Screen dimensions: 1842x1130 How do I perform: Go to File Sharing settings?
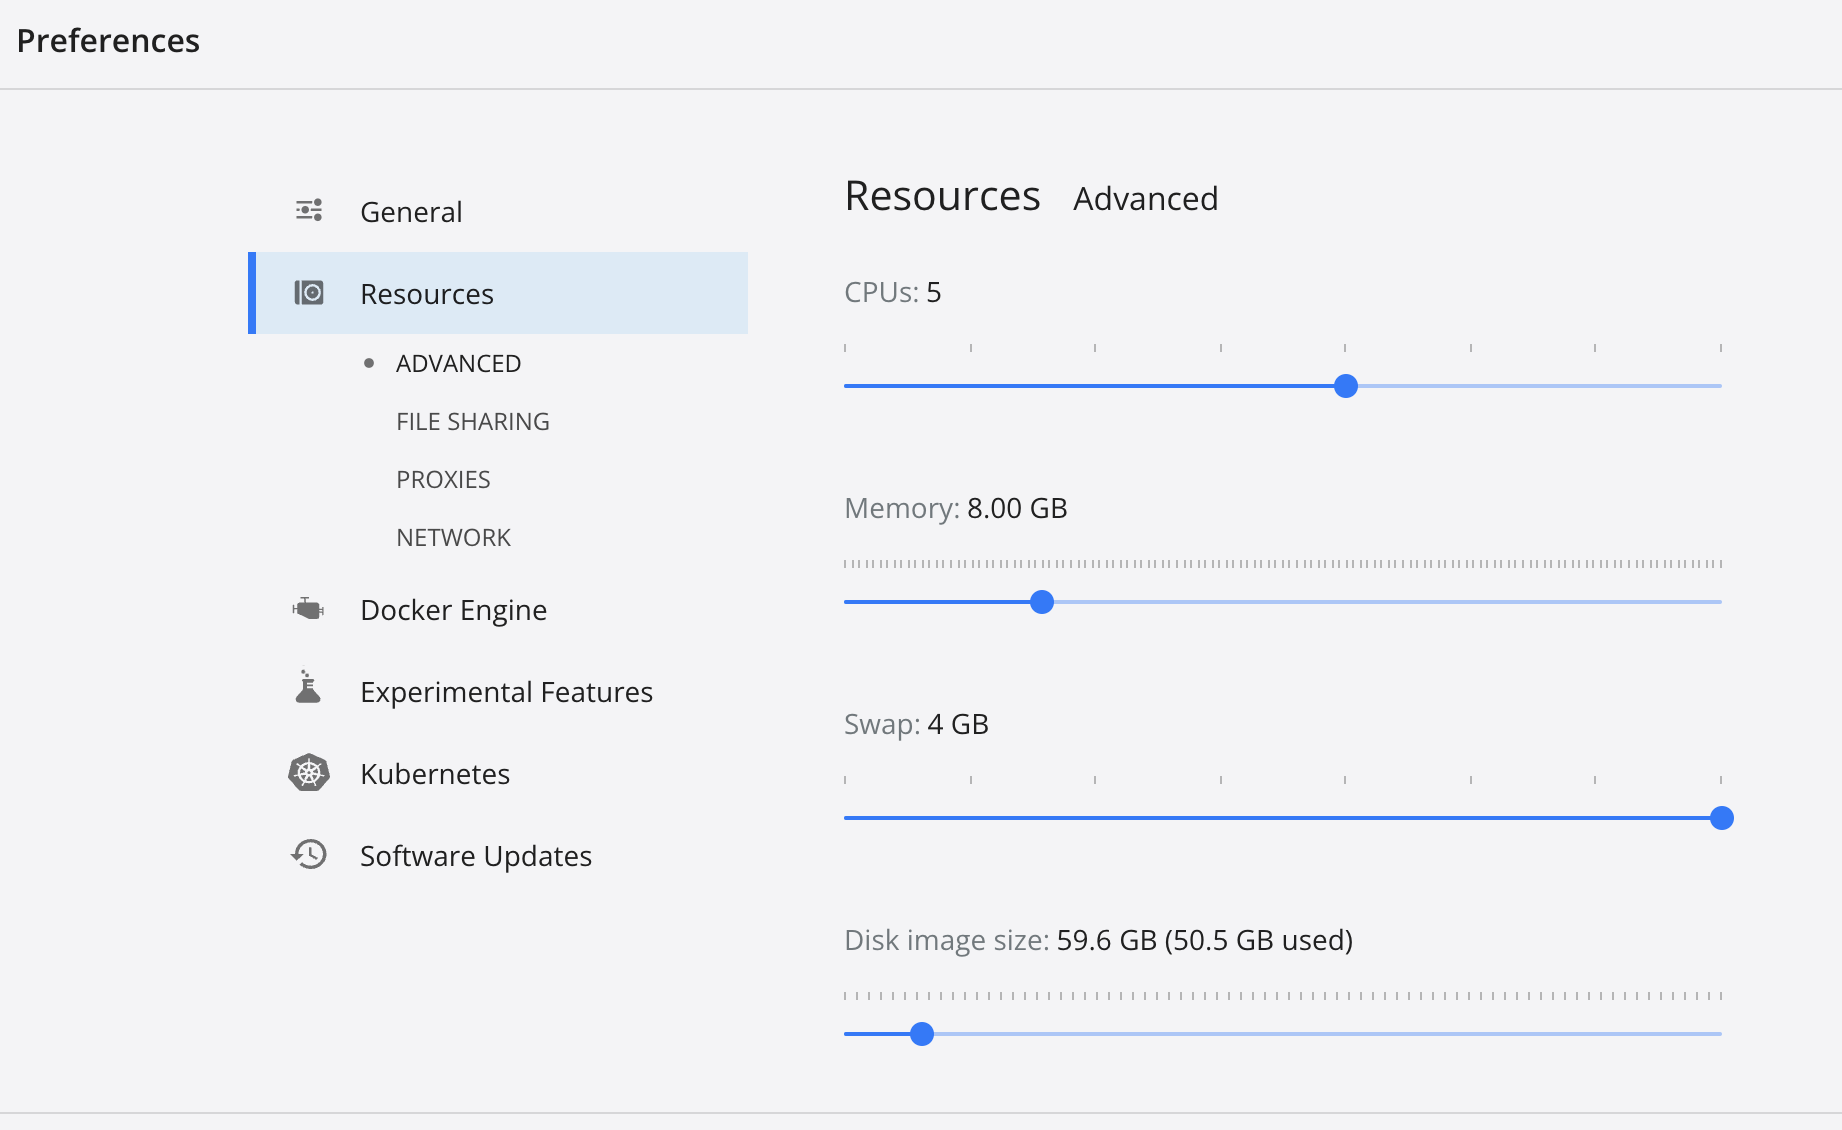tap(473, 421)
